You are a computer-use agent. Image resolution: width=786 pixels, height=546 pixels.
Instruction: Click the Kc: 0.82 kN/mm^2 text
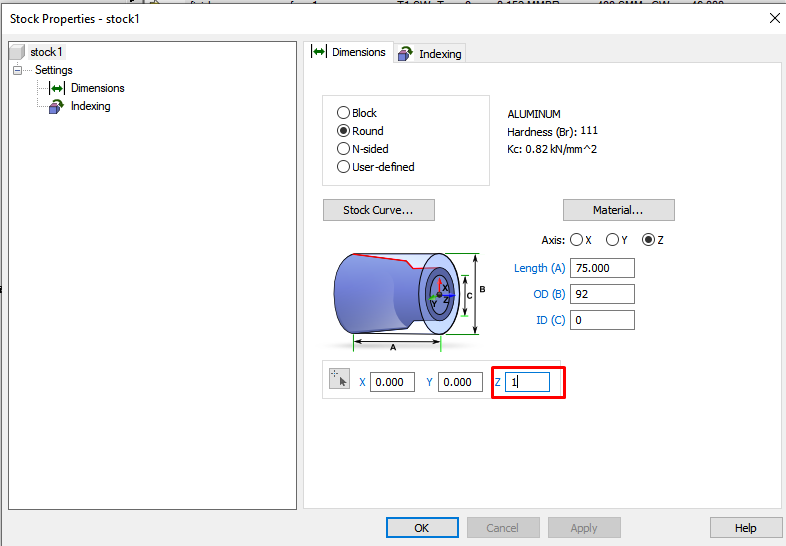pos(552,149)
